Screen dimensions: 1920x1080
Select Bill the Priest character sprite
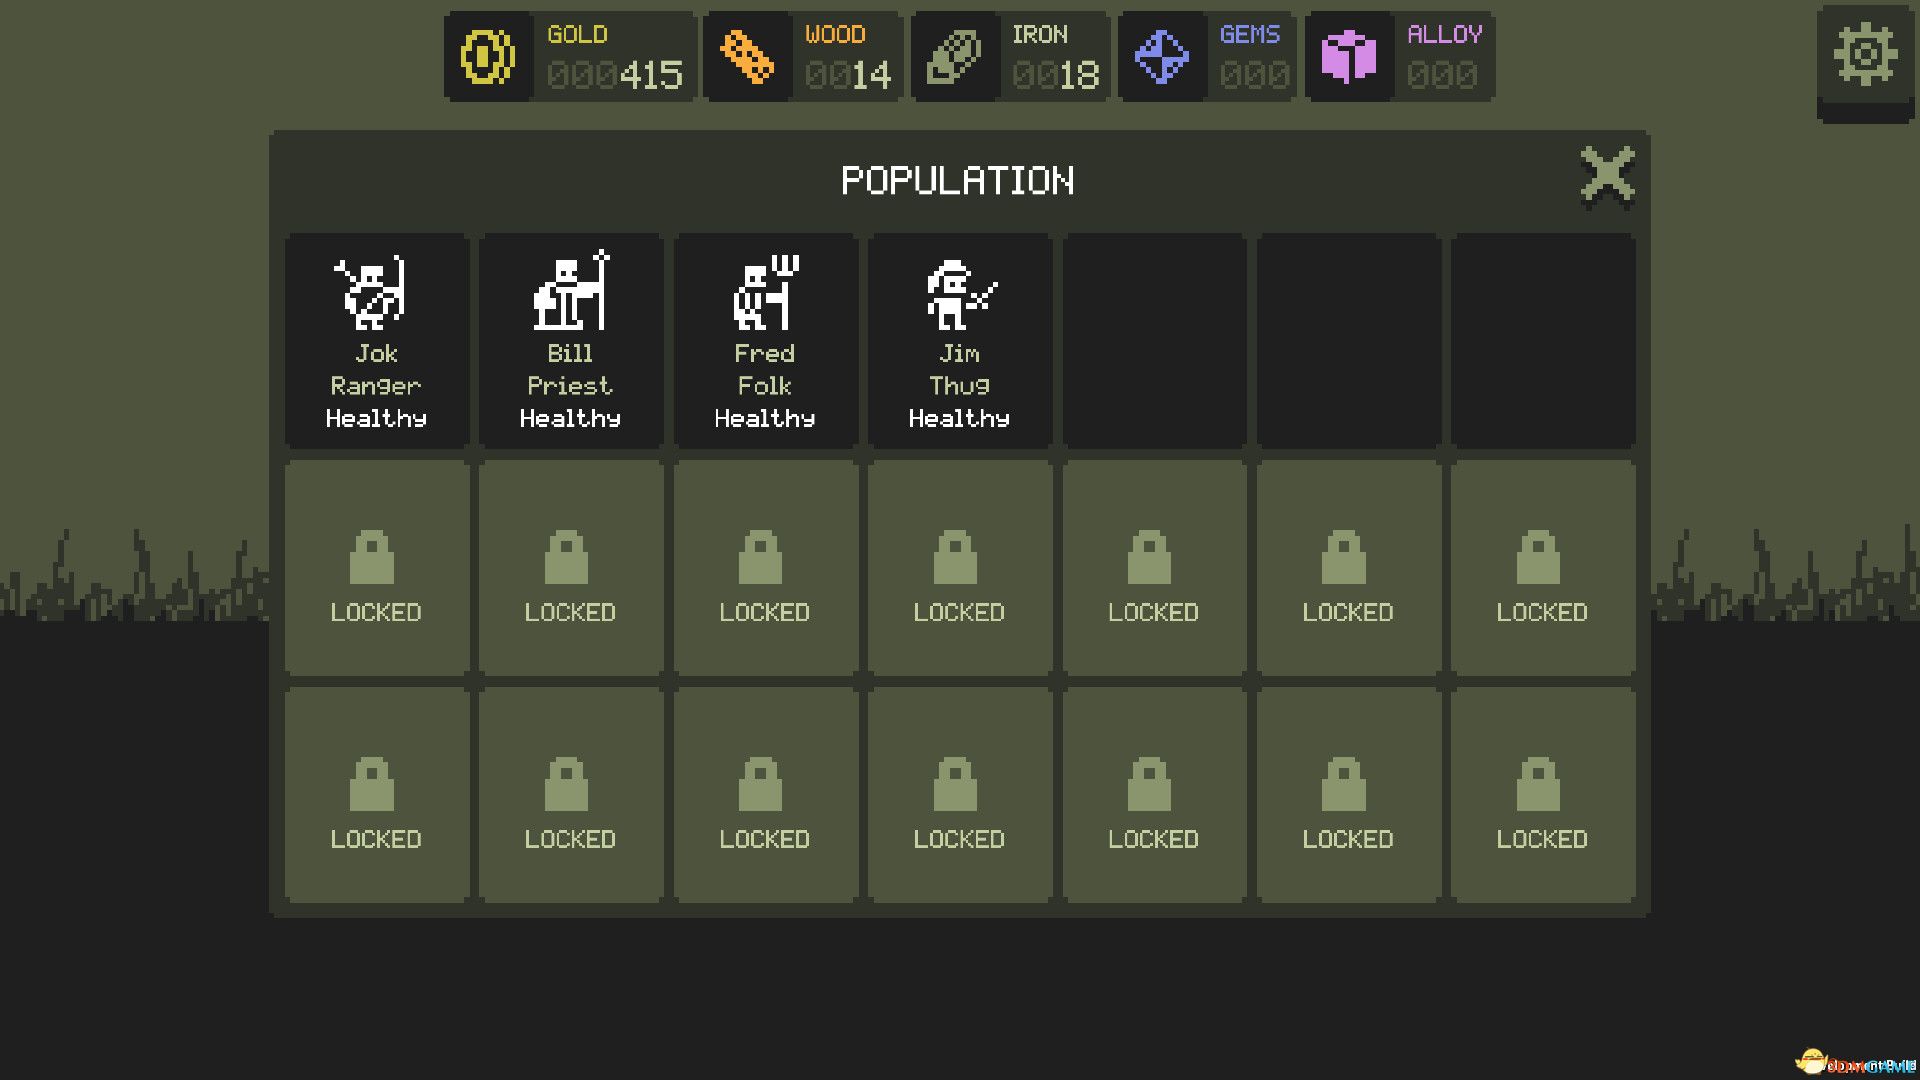tap(571, 290)
